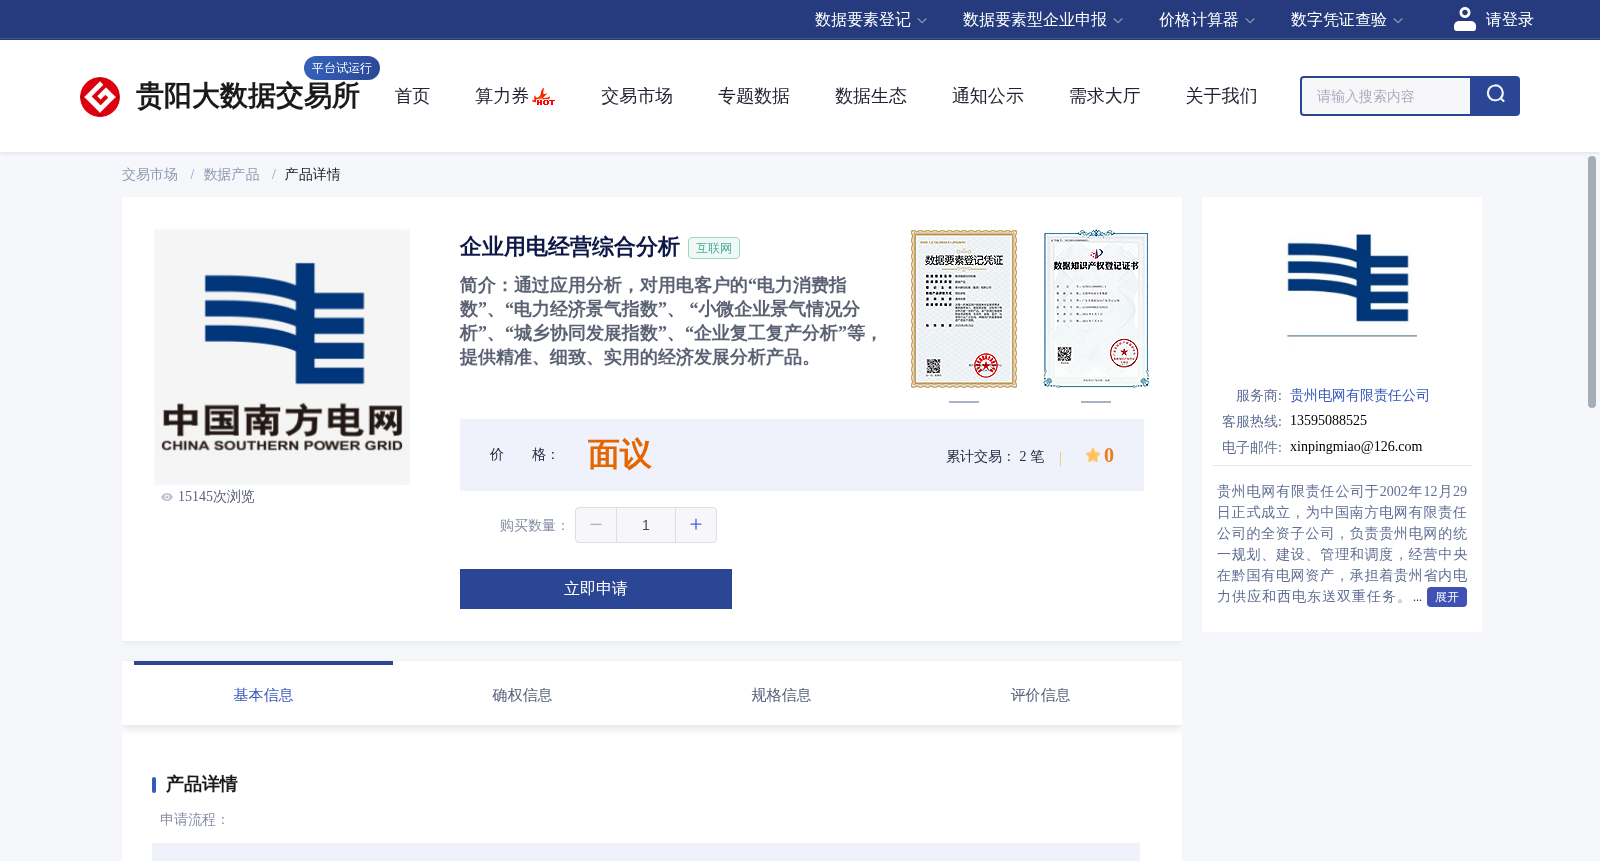
Task: Switch to the 评价信息 tab
Action: pyautogui.click(x=1040, y=695)
